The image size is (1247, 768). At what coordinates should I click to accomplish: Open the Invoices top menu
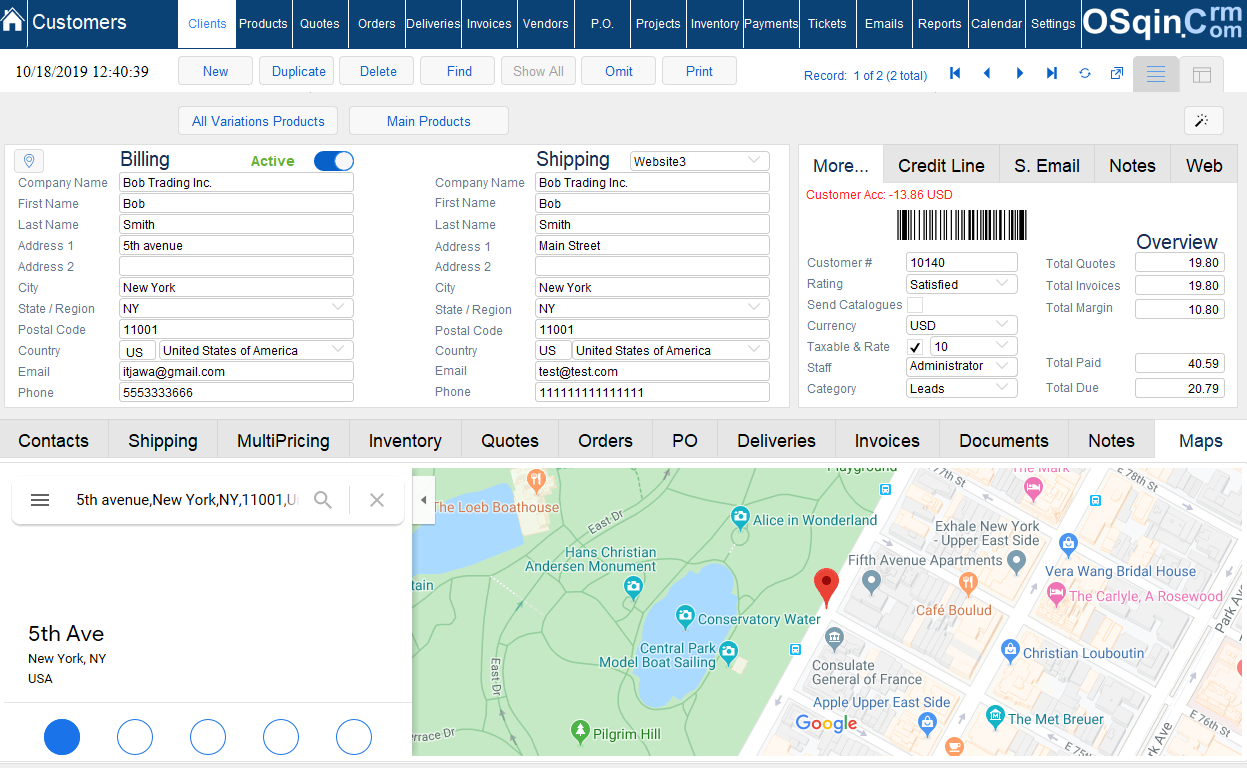point(489,24)
